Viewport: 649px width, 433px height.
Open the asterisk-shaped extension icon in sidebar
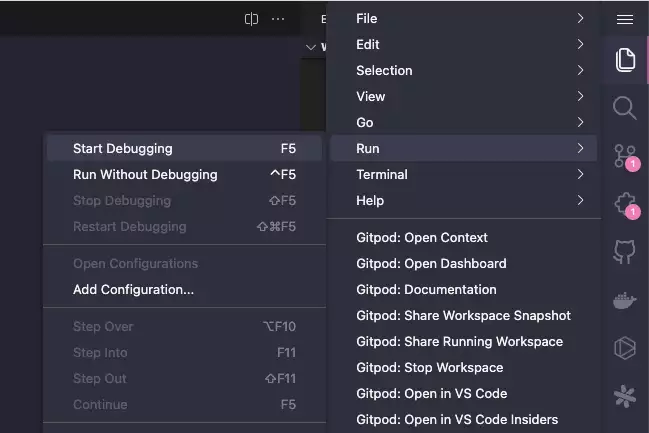point(625,396)
